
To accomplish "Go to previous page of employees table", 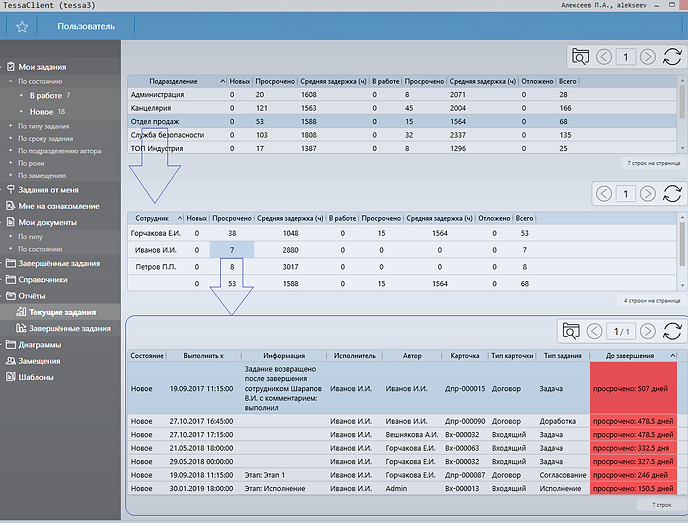I will coord(604,193).
